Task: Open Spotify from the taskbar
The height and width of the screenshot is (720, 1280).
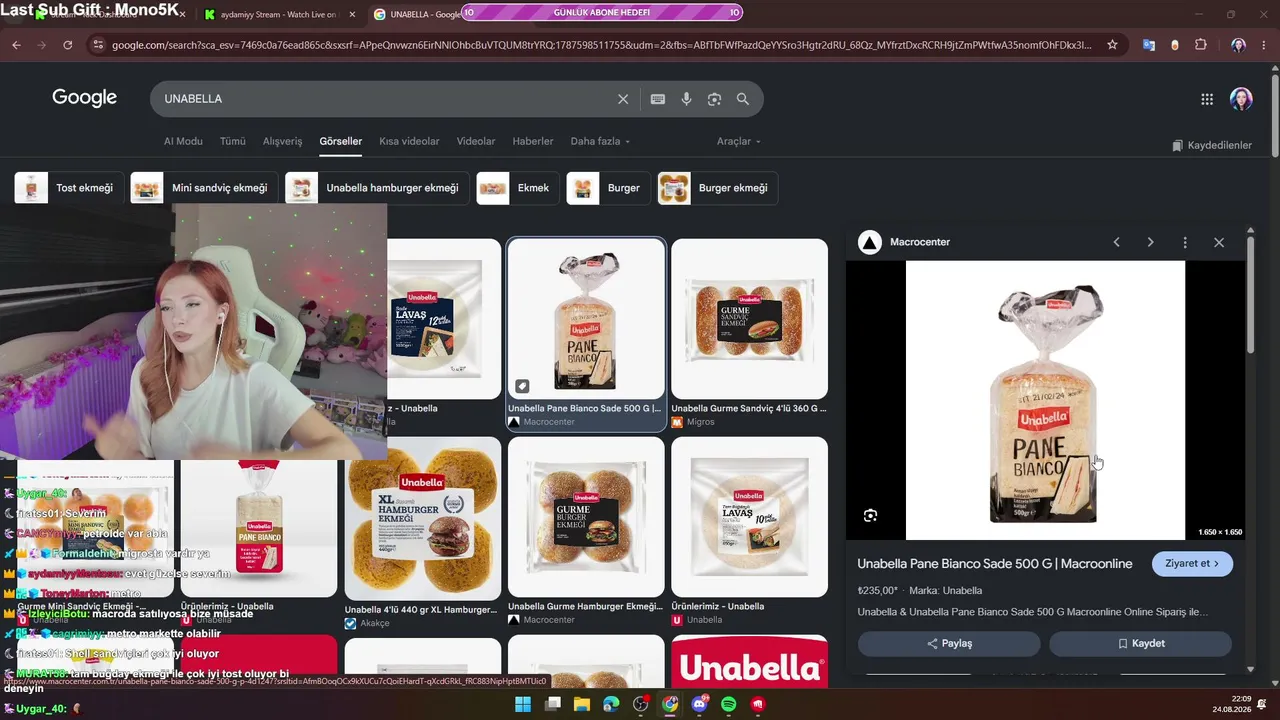Action: pyautogui.click(x=729, y=704)
